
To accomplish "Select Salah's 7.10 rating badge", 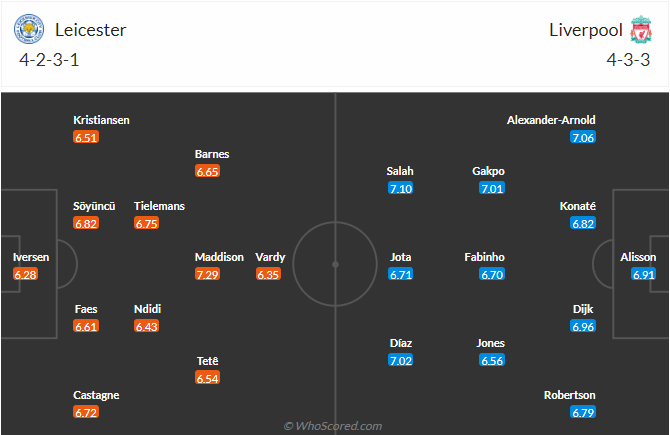I will click(401, 188).
